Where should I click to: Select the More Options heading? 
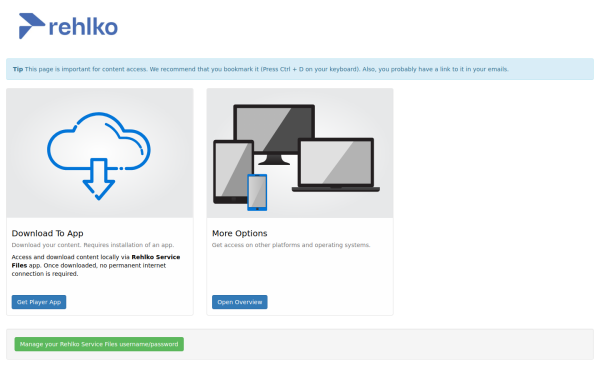coord(240,233)
